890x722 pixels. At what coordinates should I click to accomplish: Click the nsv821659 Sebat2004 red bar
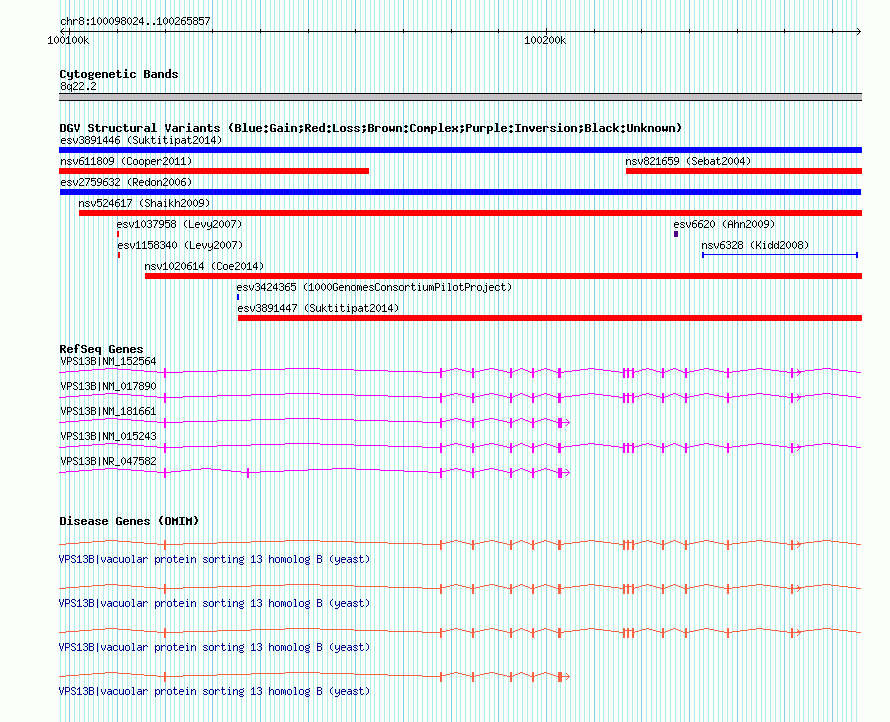[744, 171]
